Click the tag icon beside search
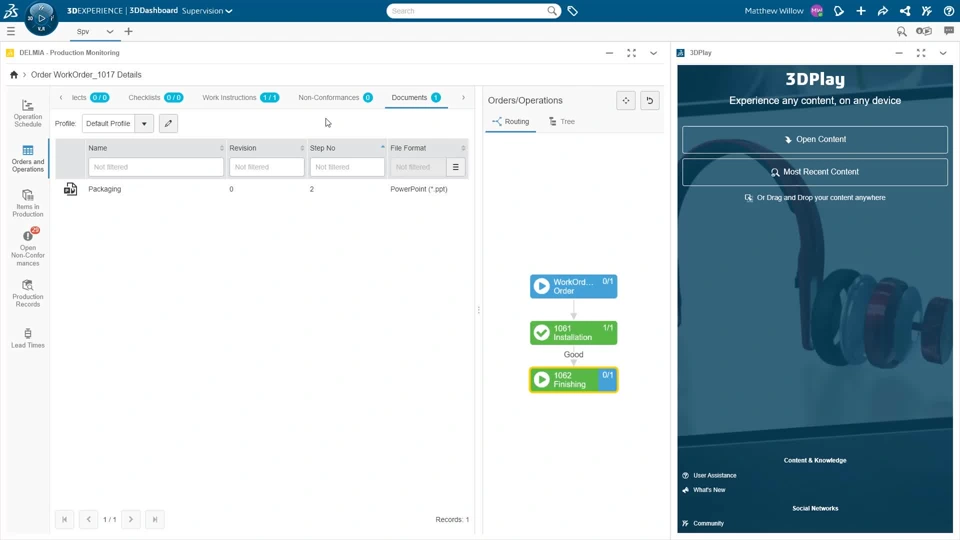This screenshot has height=540, width=960. tap(572, 11)
